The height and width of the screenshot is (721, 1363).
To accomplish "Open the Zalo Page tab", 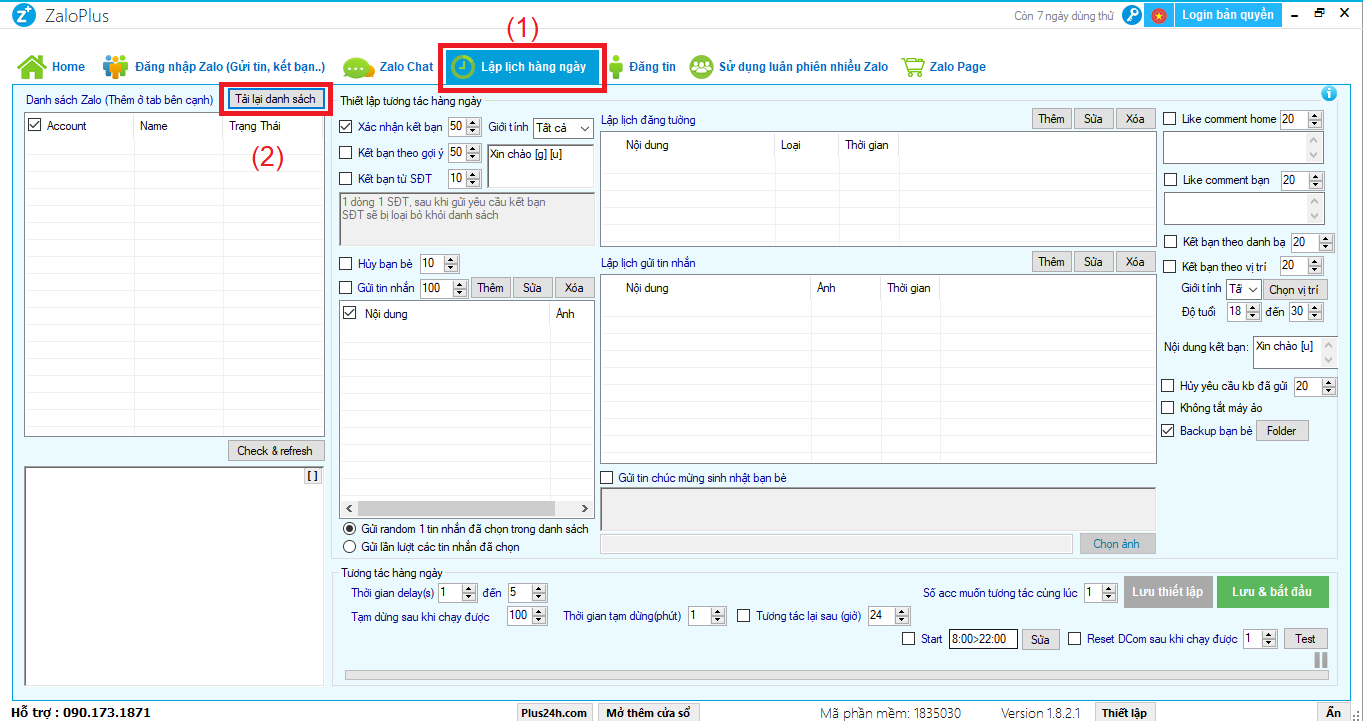I will tap(943, 67).
